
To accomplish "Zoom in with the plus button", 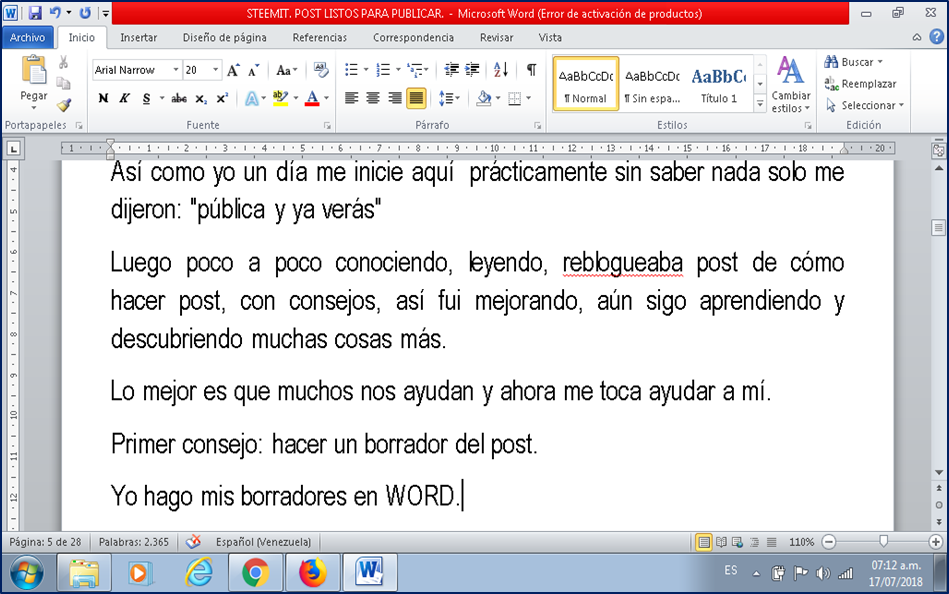I will [x=936, y=542].
